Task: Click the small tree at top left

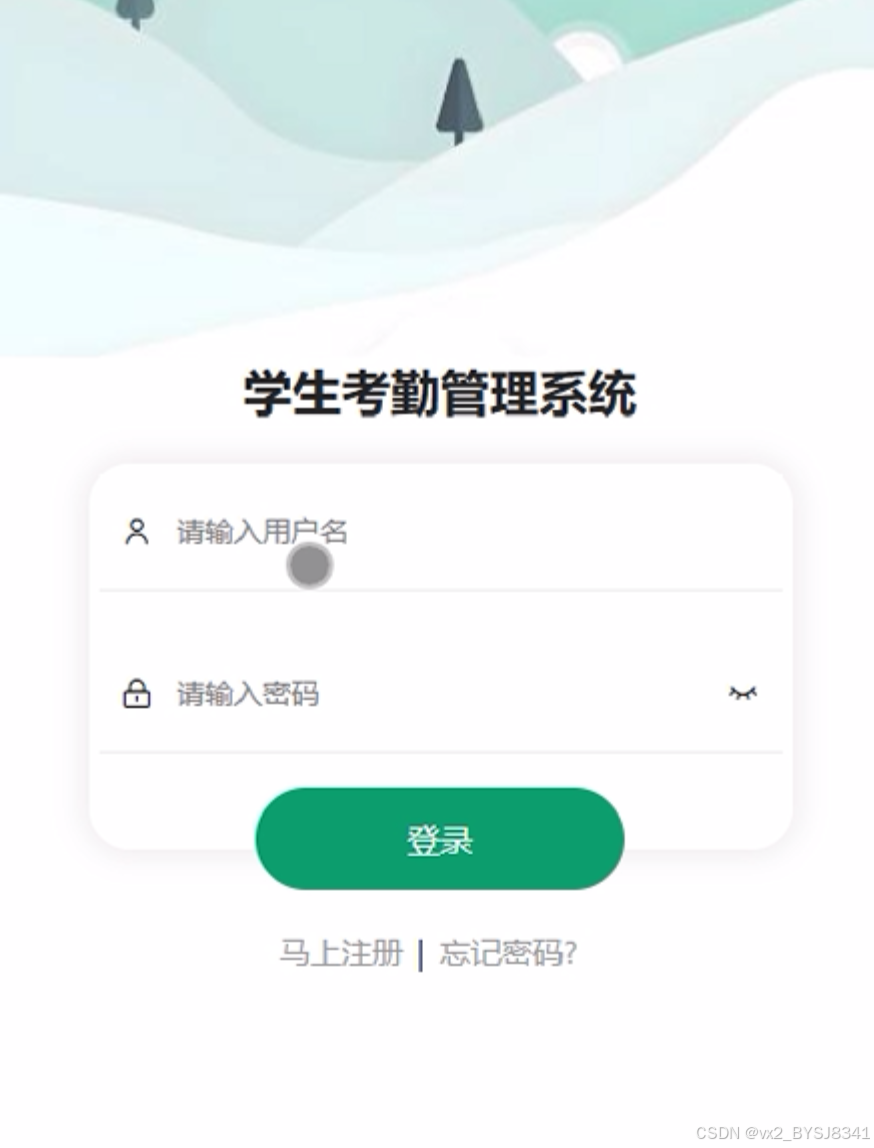Action: tap(136, 12)
